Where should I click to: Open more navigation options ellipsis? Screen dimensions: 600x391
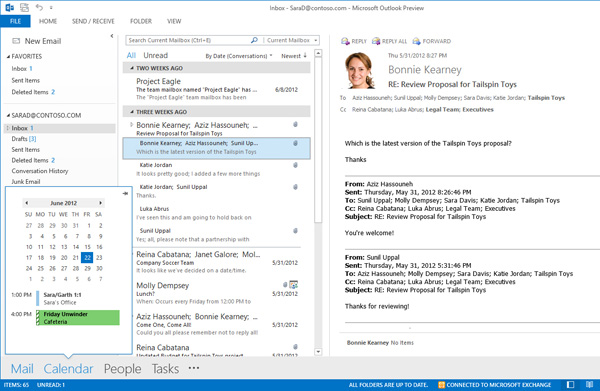(x=194, y=368)
